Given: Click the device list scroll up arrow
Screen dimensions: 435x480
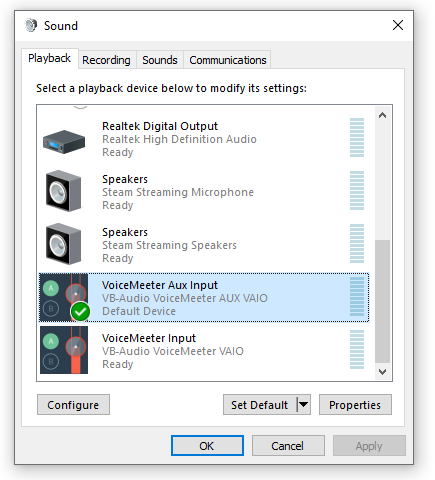Looking at the screenshot, I should (382, 115).
